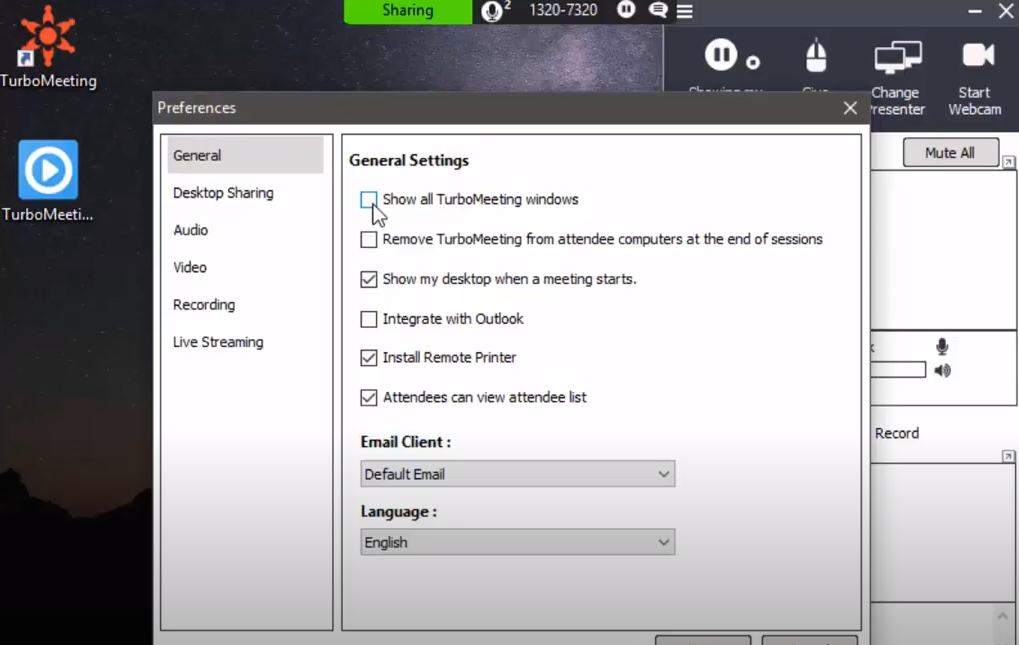This screenshot has height=645, width=1019.
Task: Open the hamburger menu in the top bar
Action: tap(684, 11)
